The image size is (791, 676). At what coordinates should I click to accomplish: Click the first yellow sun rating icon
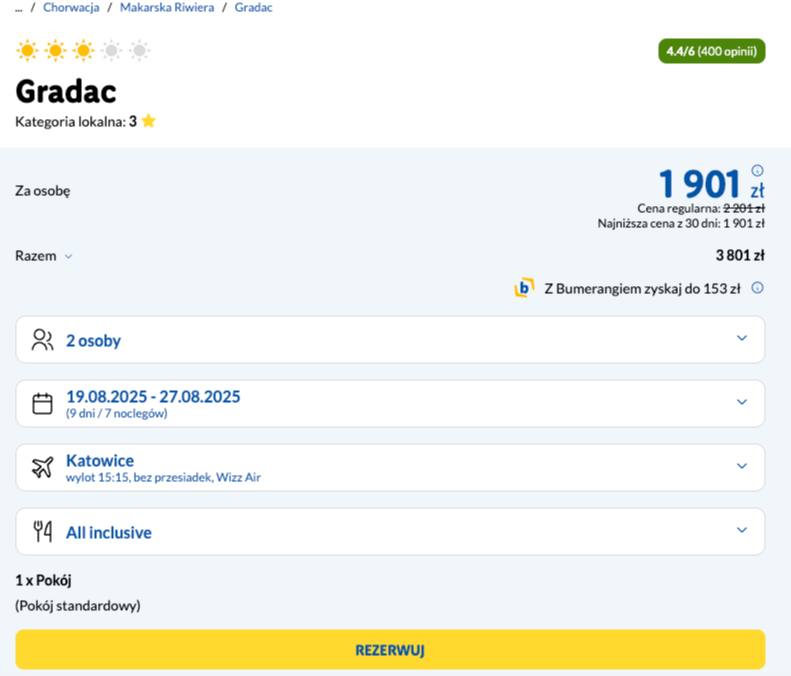pos(27,50)
